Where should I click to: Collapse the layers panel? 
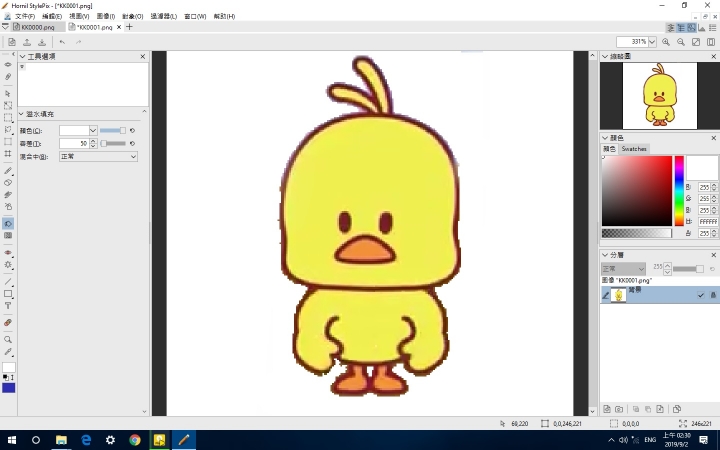pyautogui.click(x=605, y=255)
